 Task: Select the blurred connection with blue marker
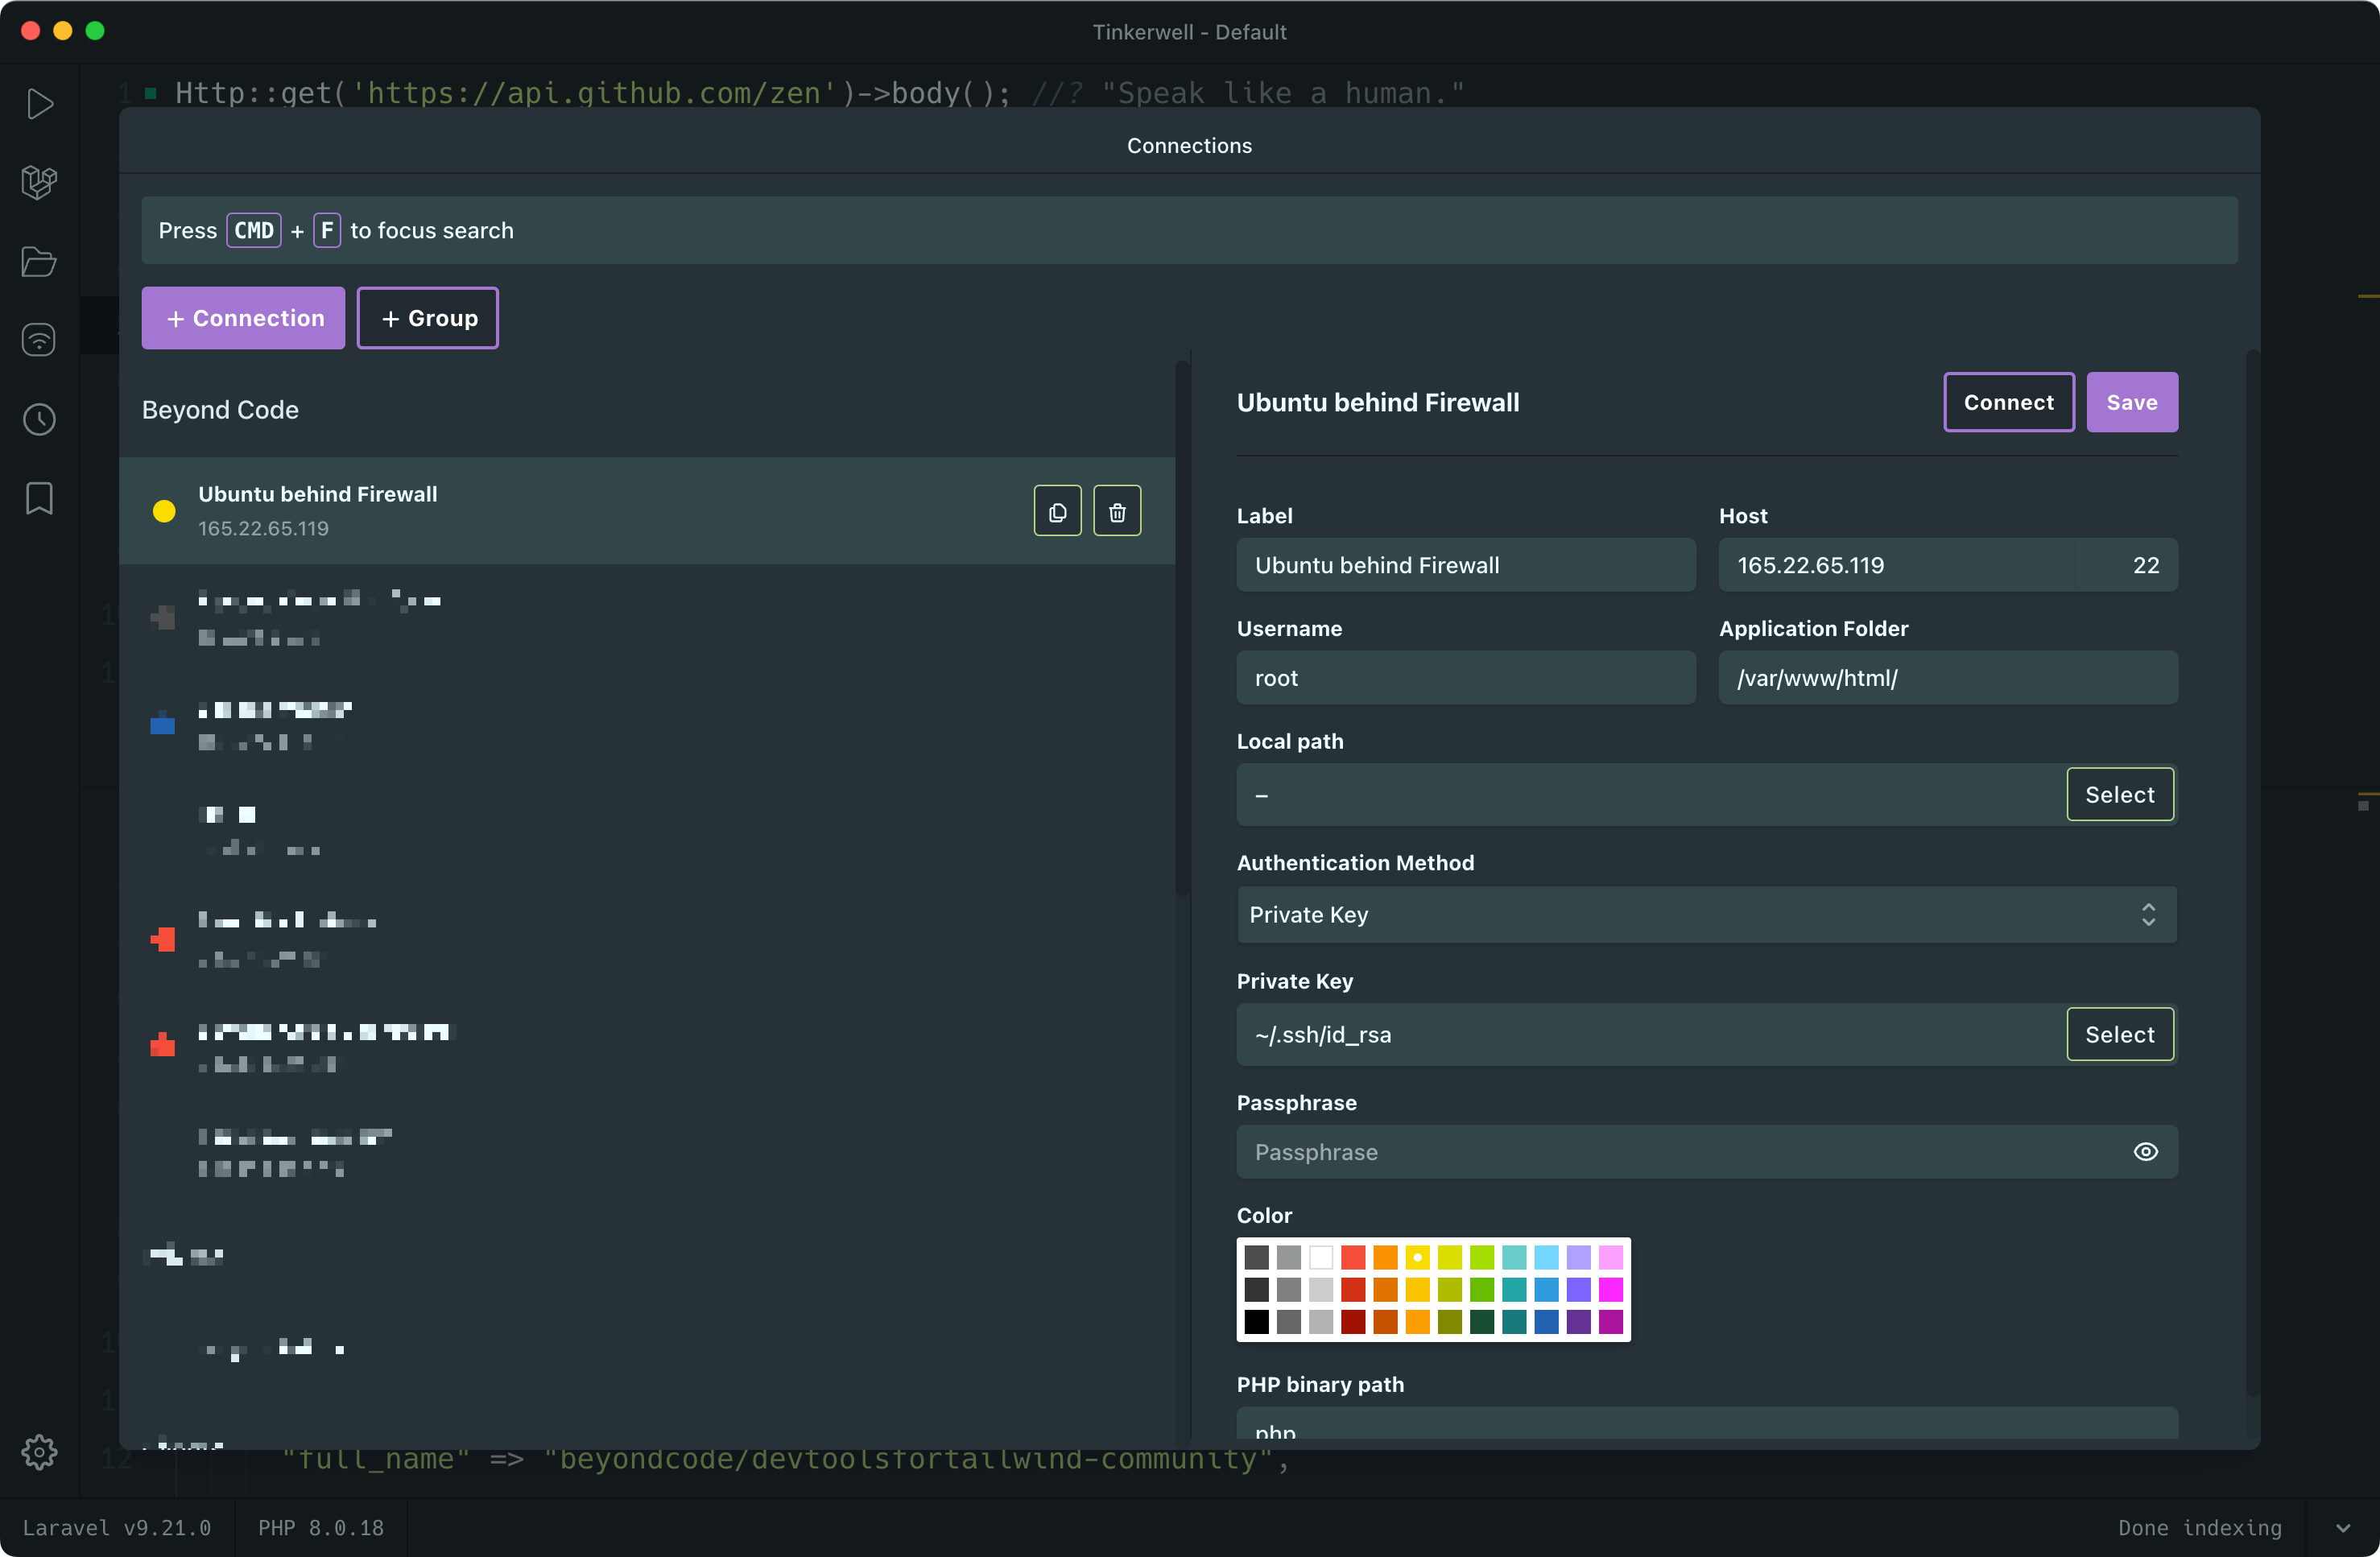pos(647,724)
